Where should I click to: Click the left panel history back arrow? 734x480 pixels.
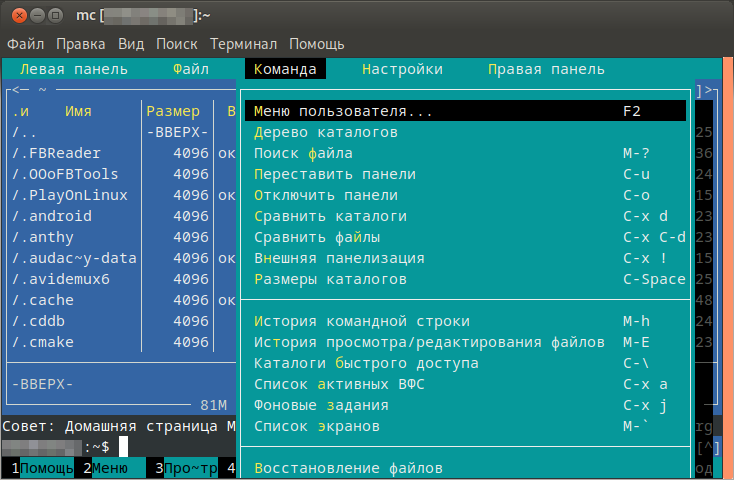[x=15, y=90]
